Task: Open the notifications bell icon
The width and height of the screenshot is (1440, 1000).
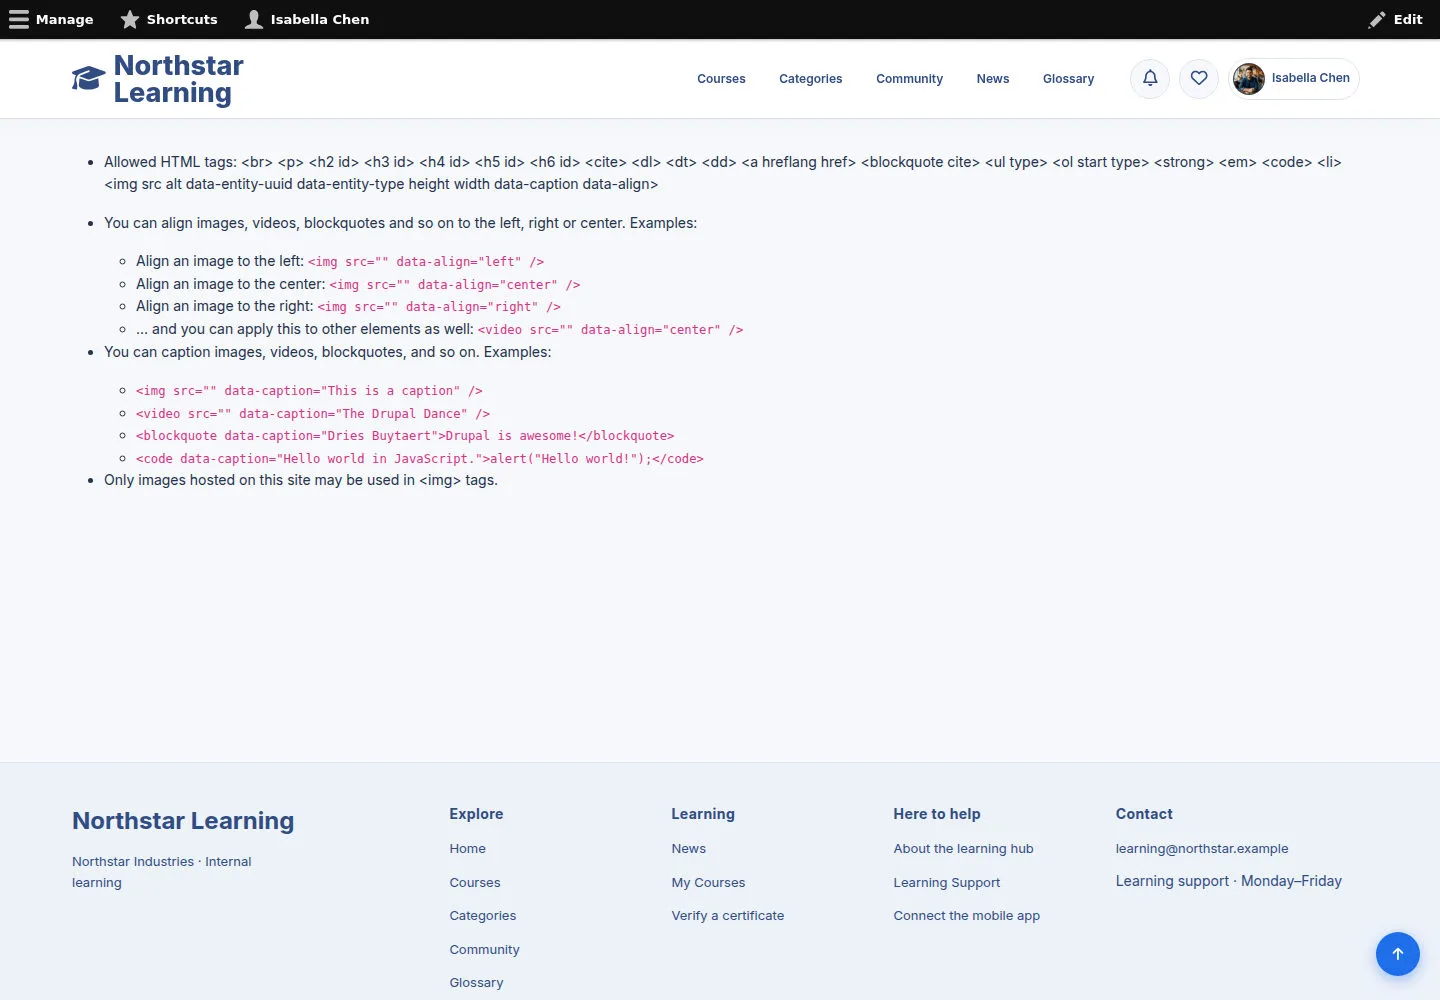Action: pos(1150,78)
